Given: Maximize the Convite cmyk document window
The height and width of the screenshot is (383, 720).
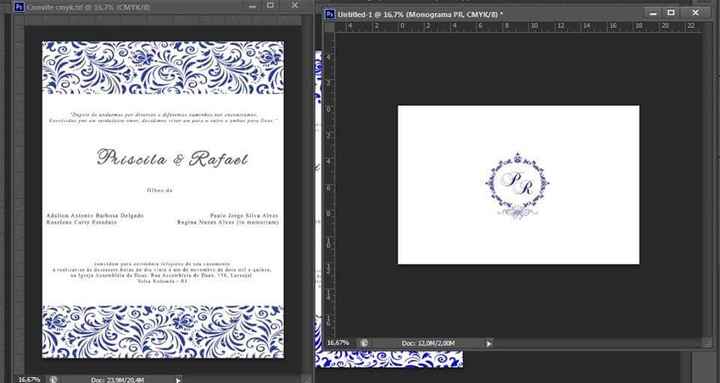Looking at the screenshot, I should [270, 6].
